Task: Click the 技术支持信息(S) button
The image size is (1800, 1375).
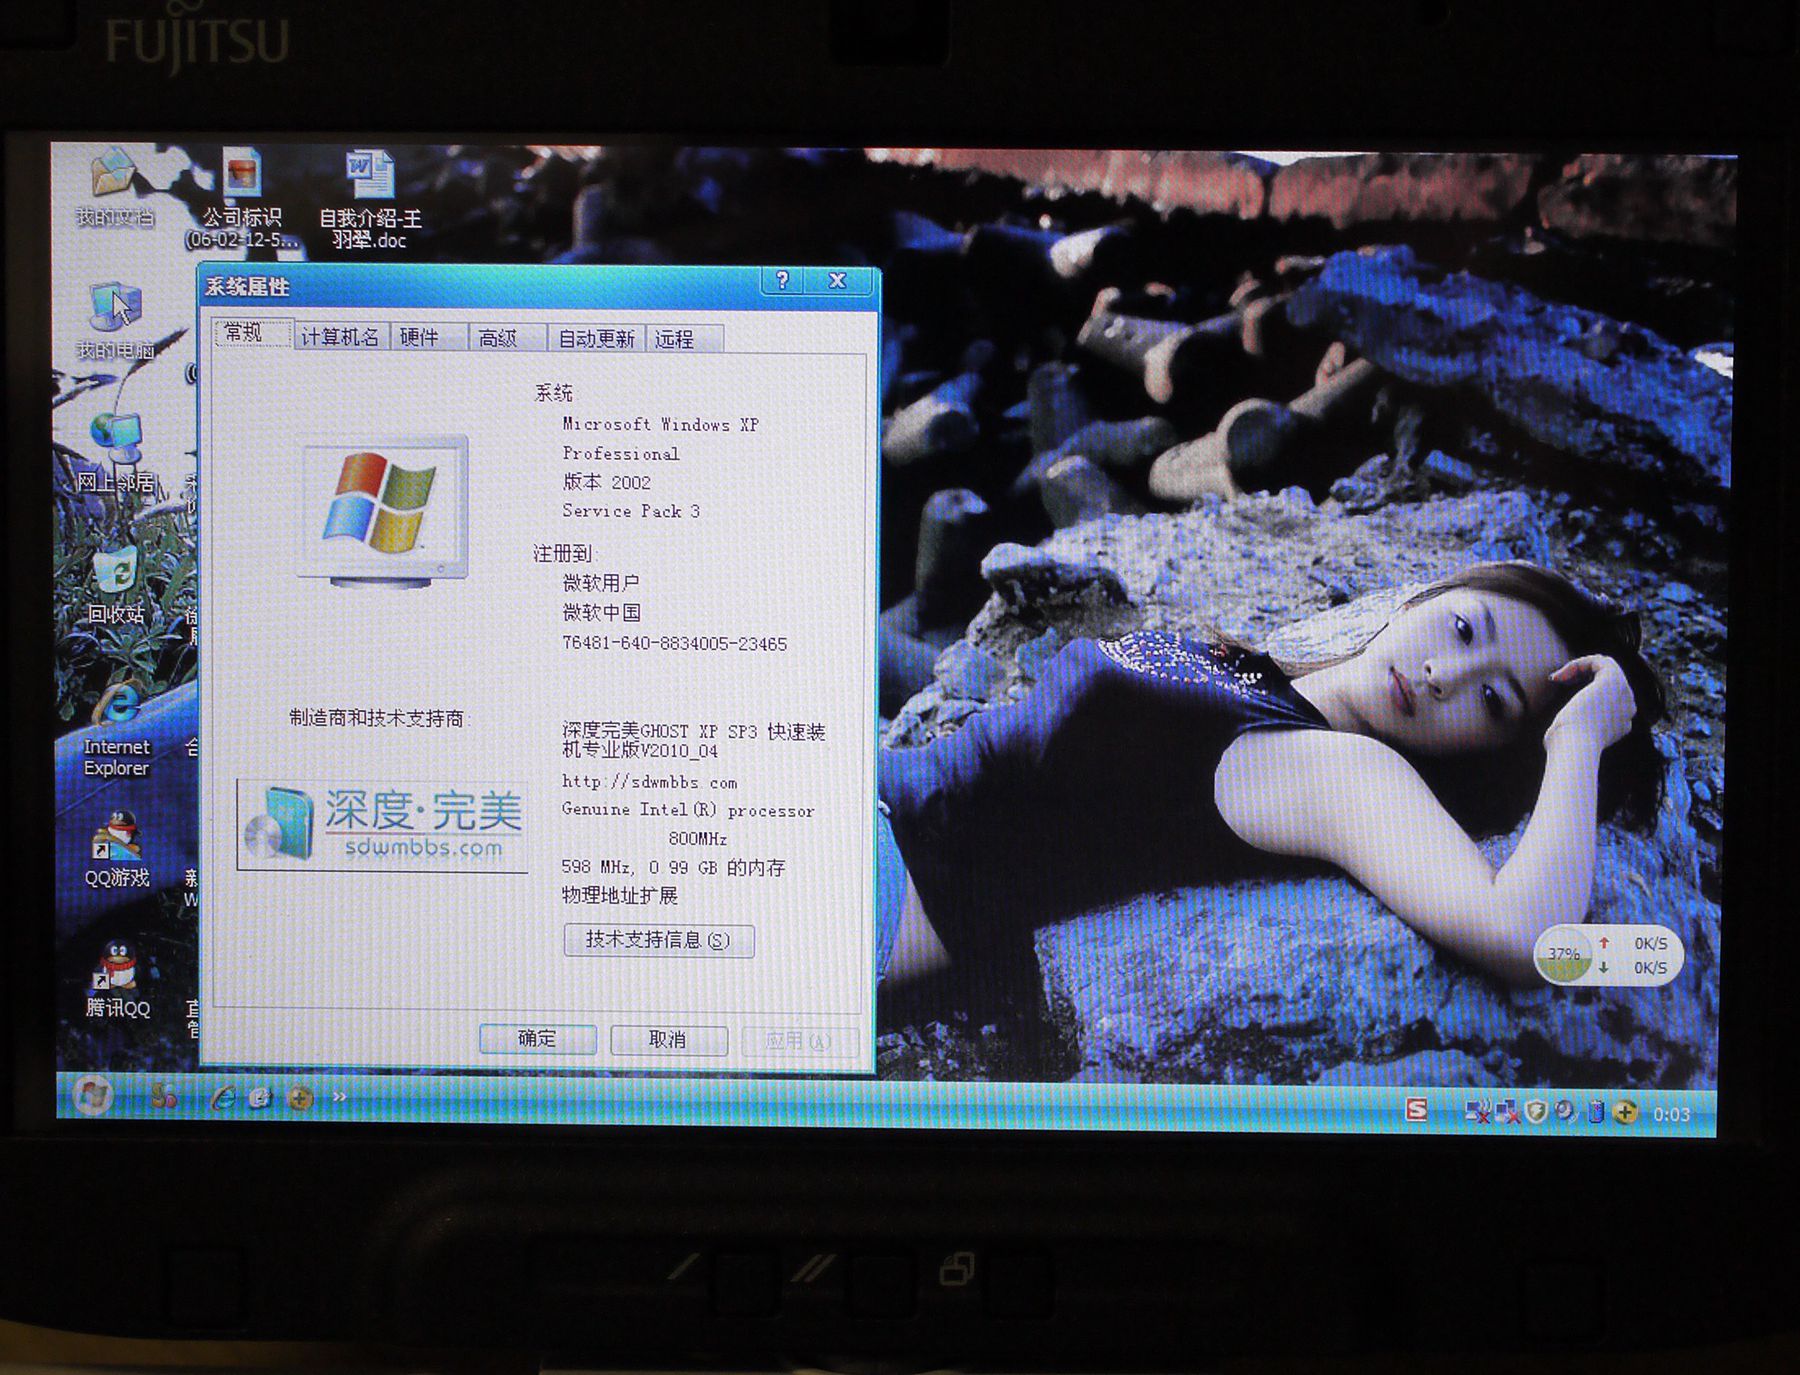Action: (660, 941)
